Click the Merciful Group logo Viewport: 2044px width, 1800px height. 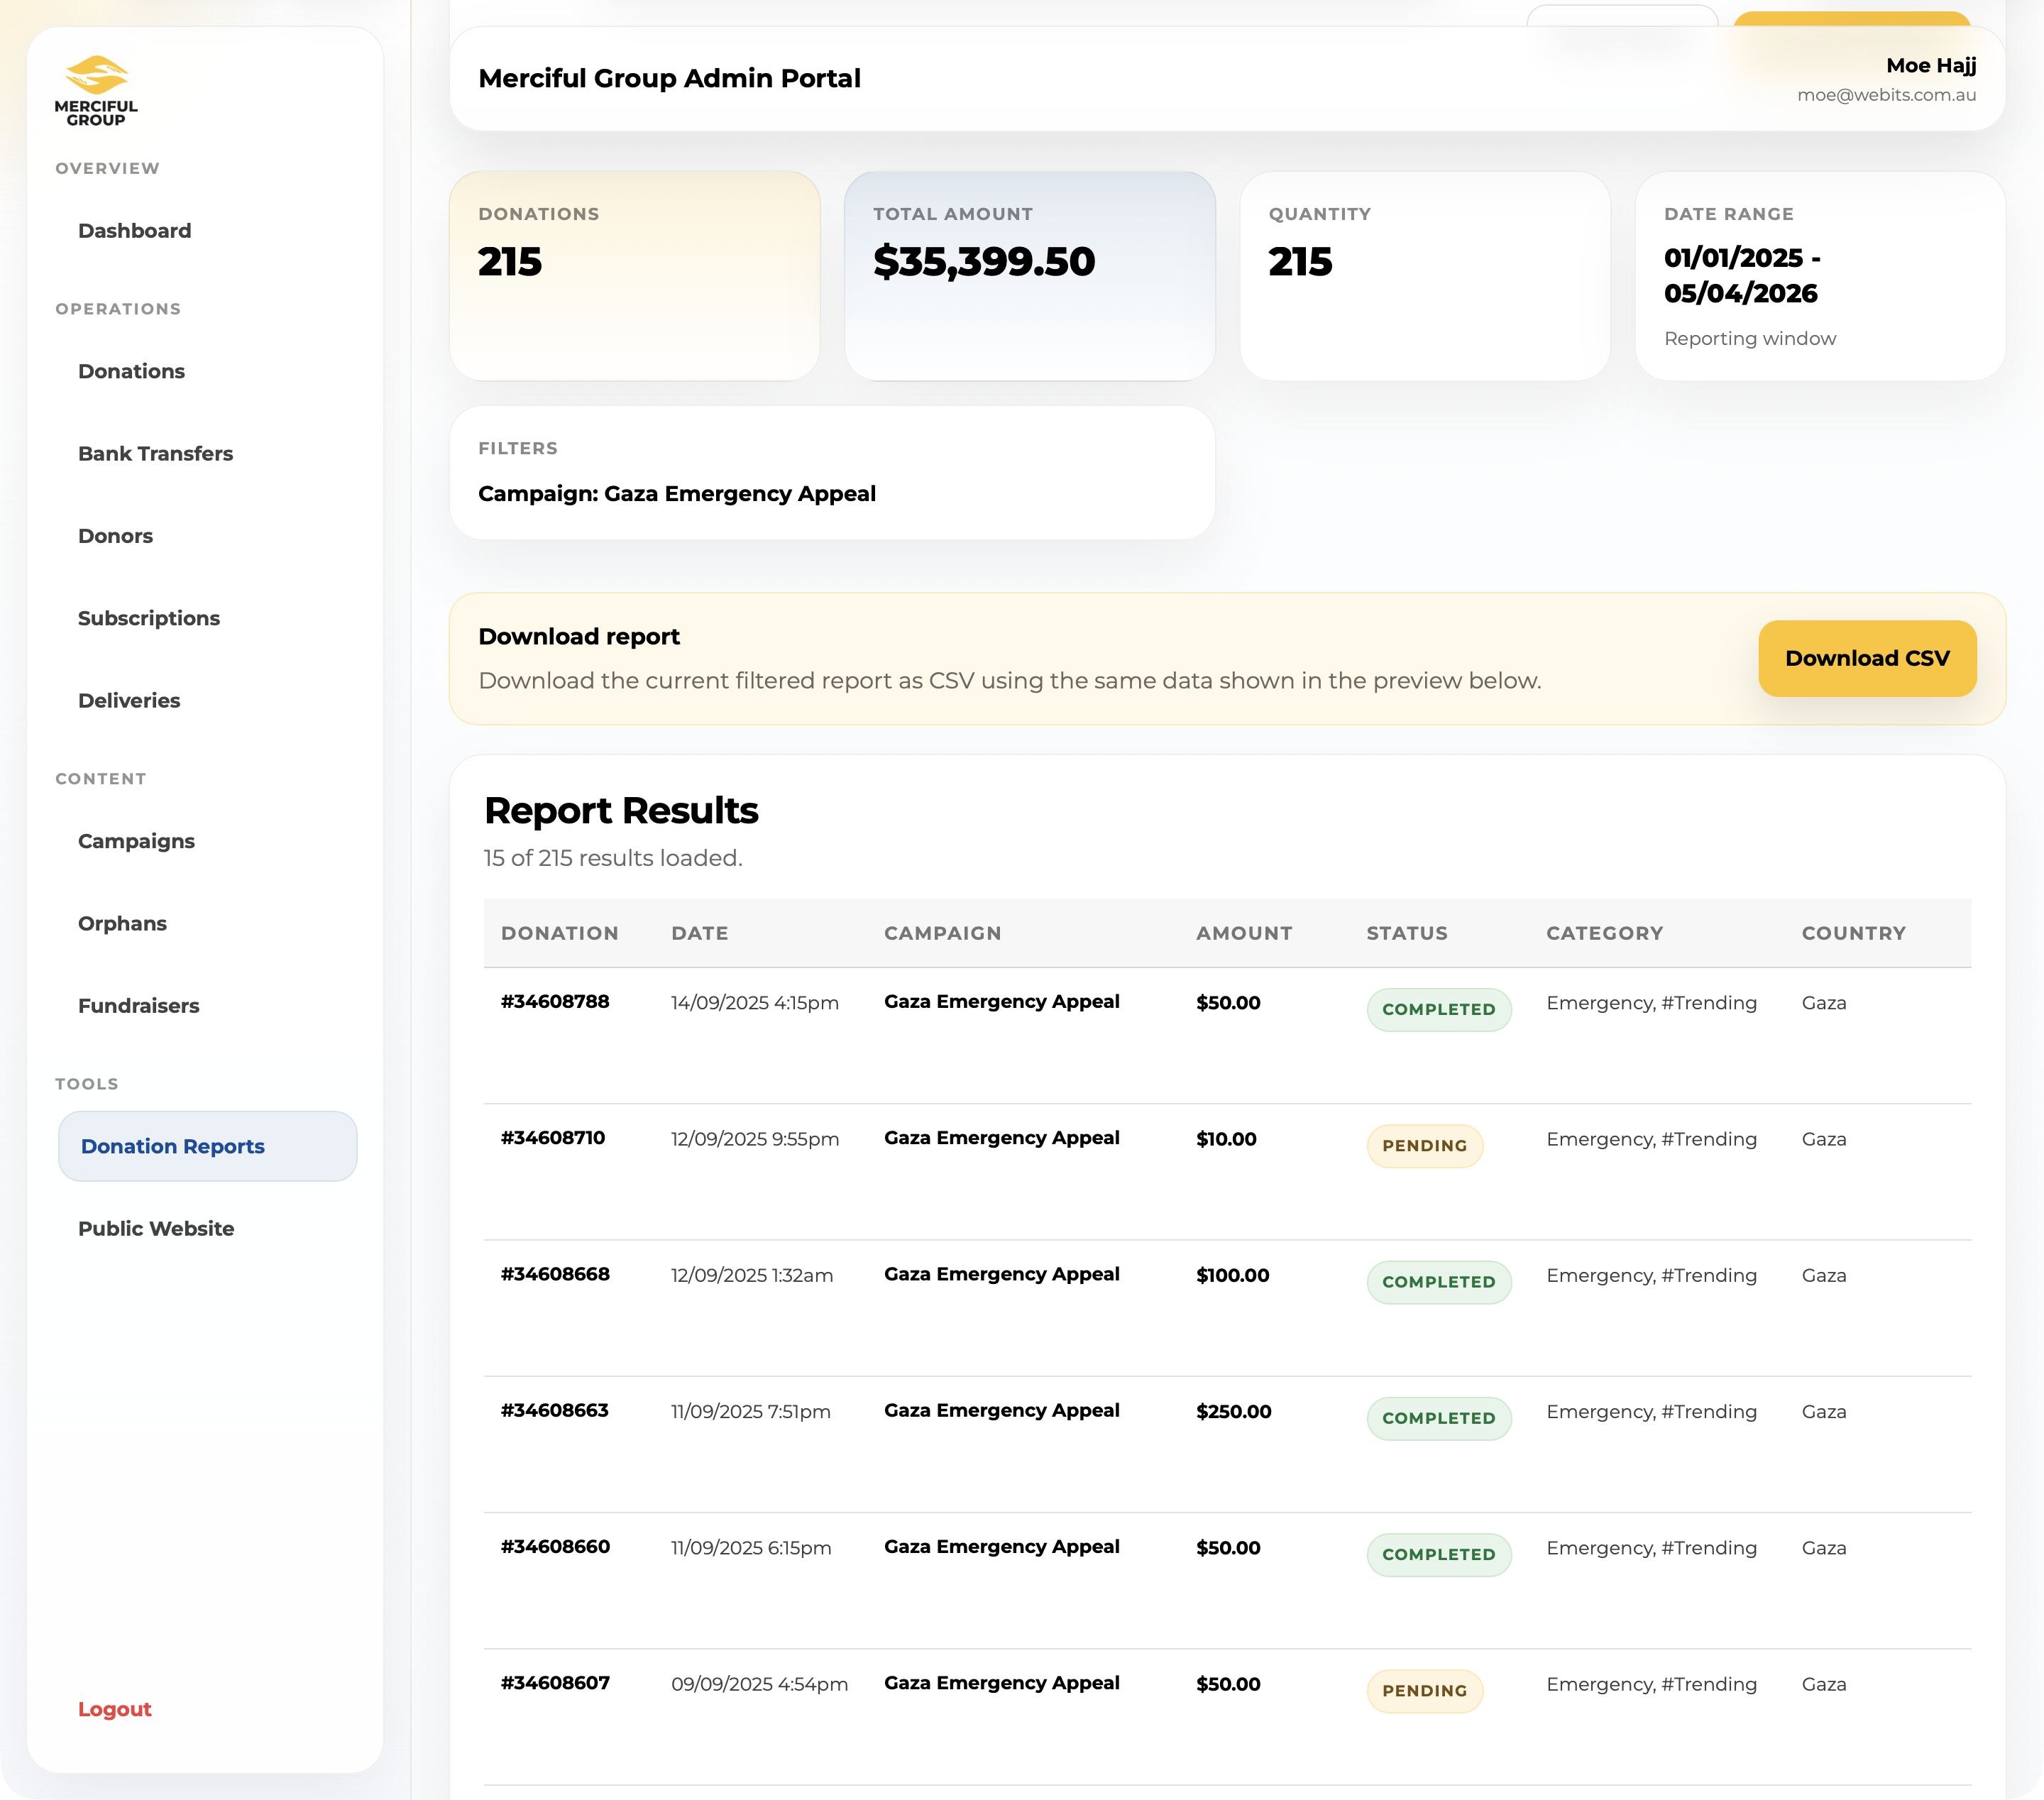tap(96, 91)
